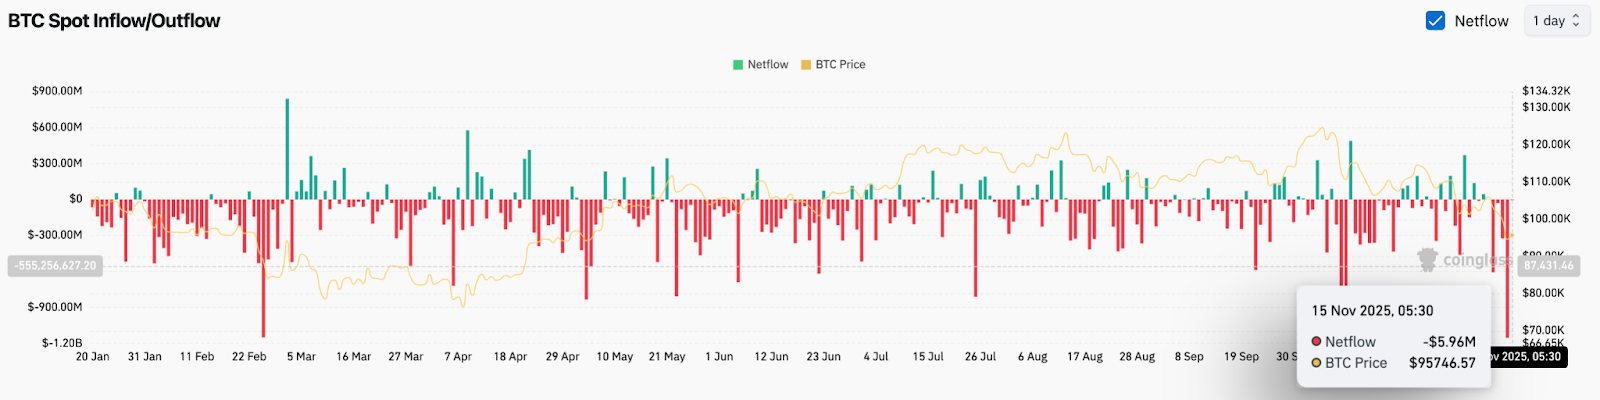The width and height of the screenshot is (1600, 400).
Task: Click red Netflow dot in tooltip
Action: [1317, 342]
